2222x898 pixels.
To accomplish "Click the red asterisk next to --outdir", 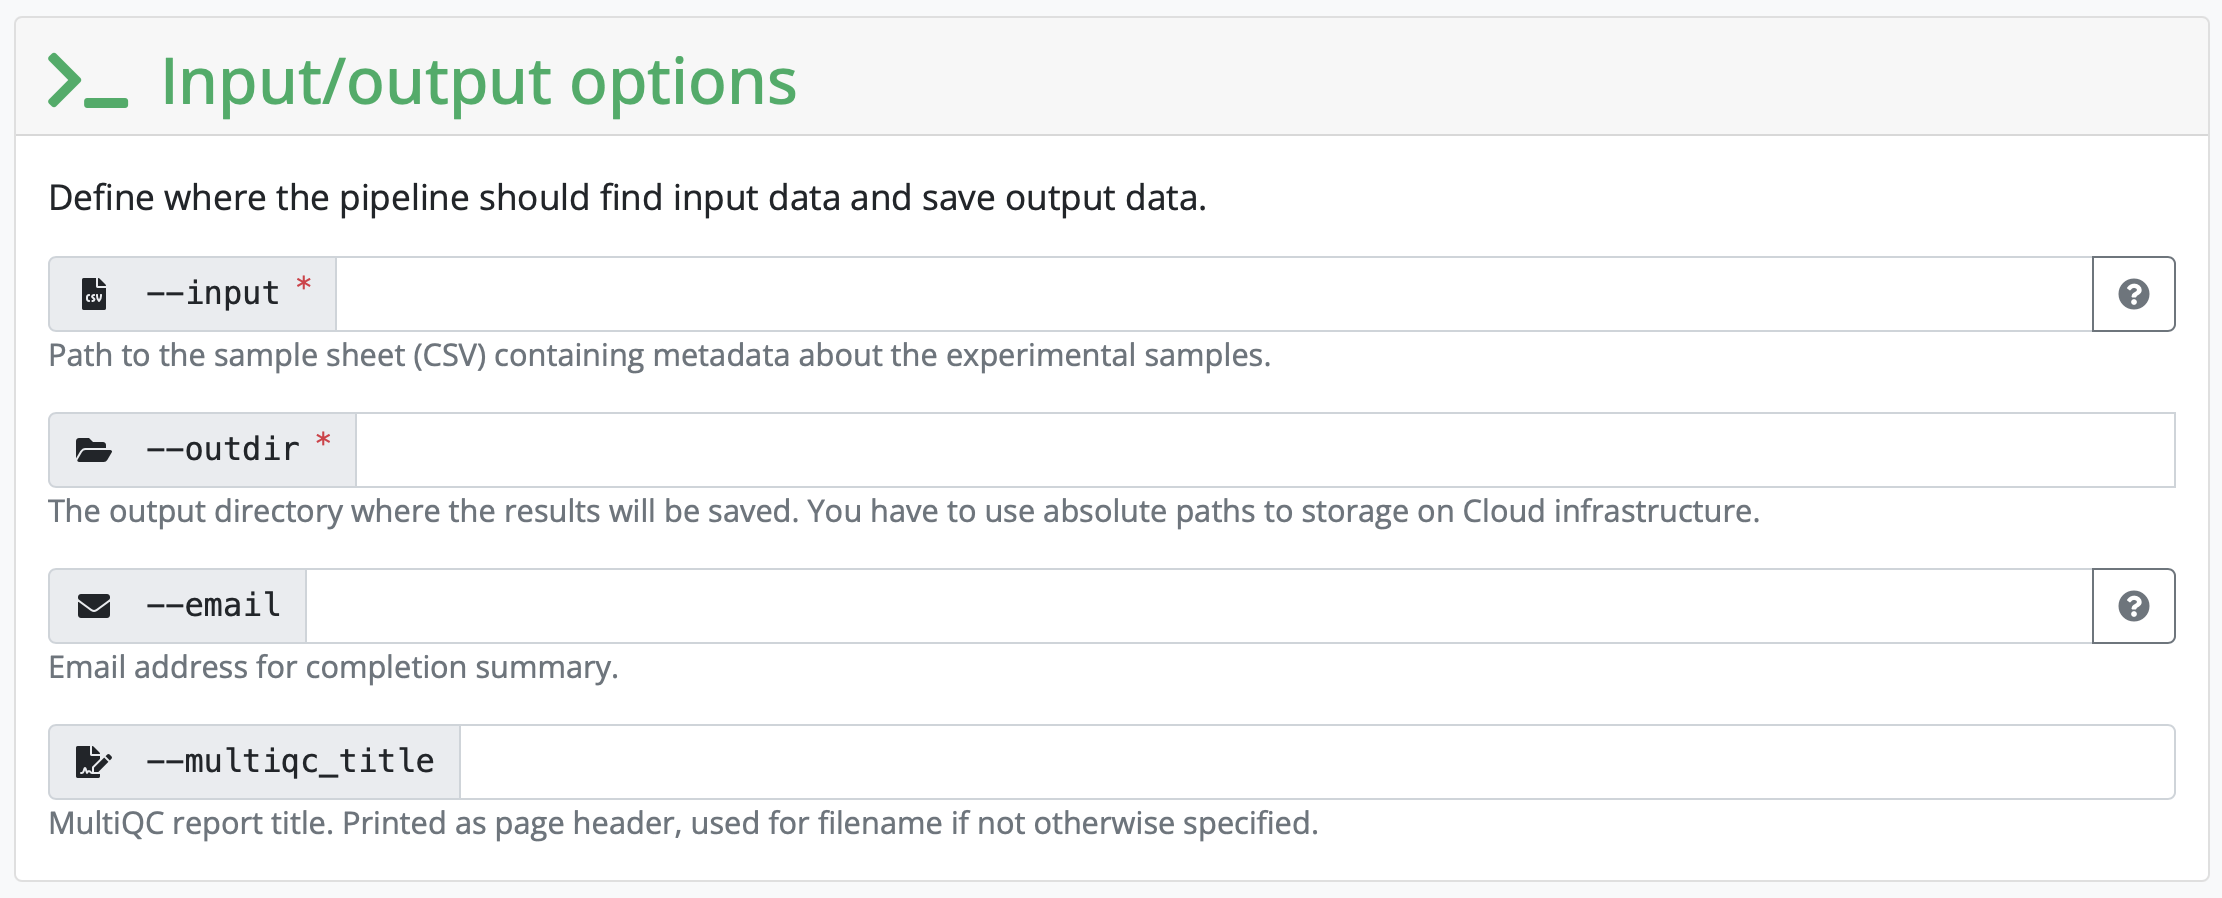I will tap(323, 441).
